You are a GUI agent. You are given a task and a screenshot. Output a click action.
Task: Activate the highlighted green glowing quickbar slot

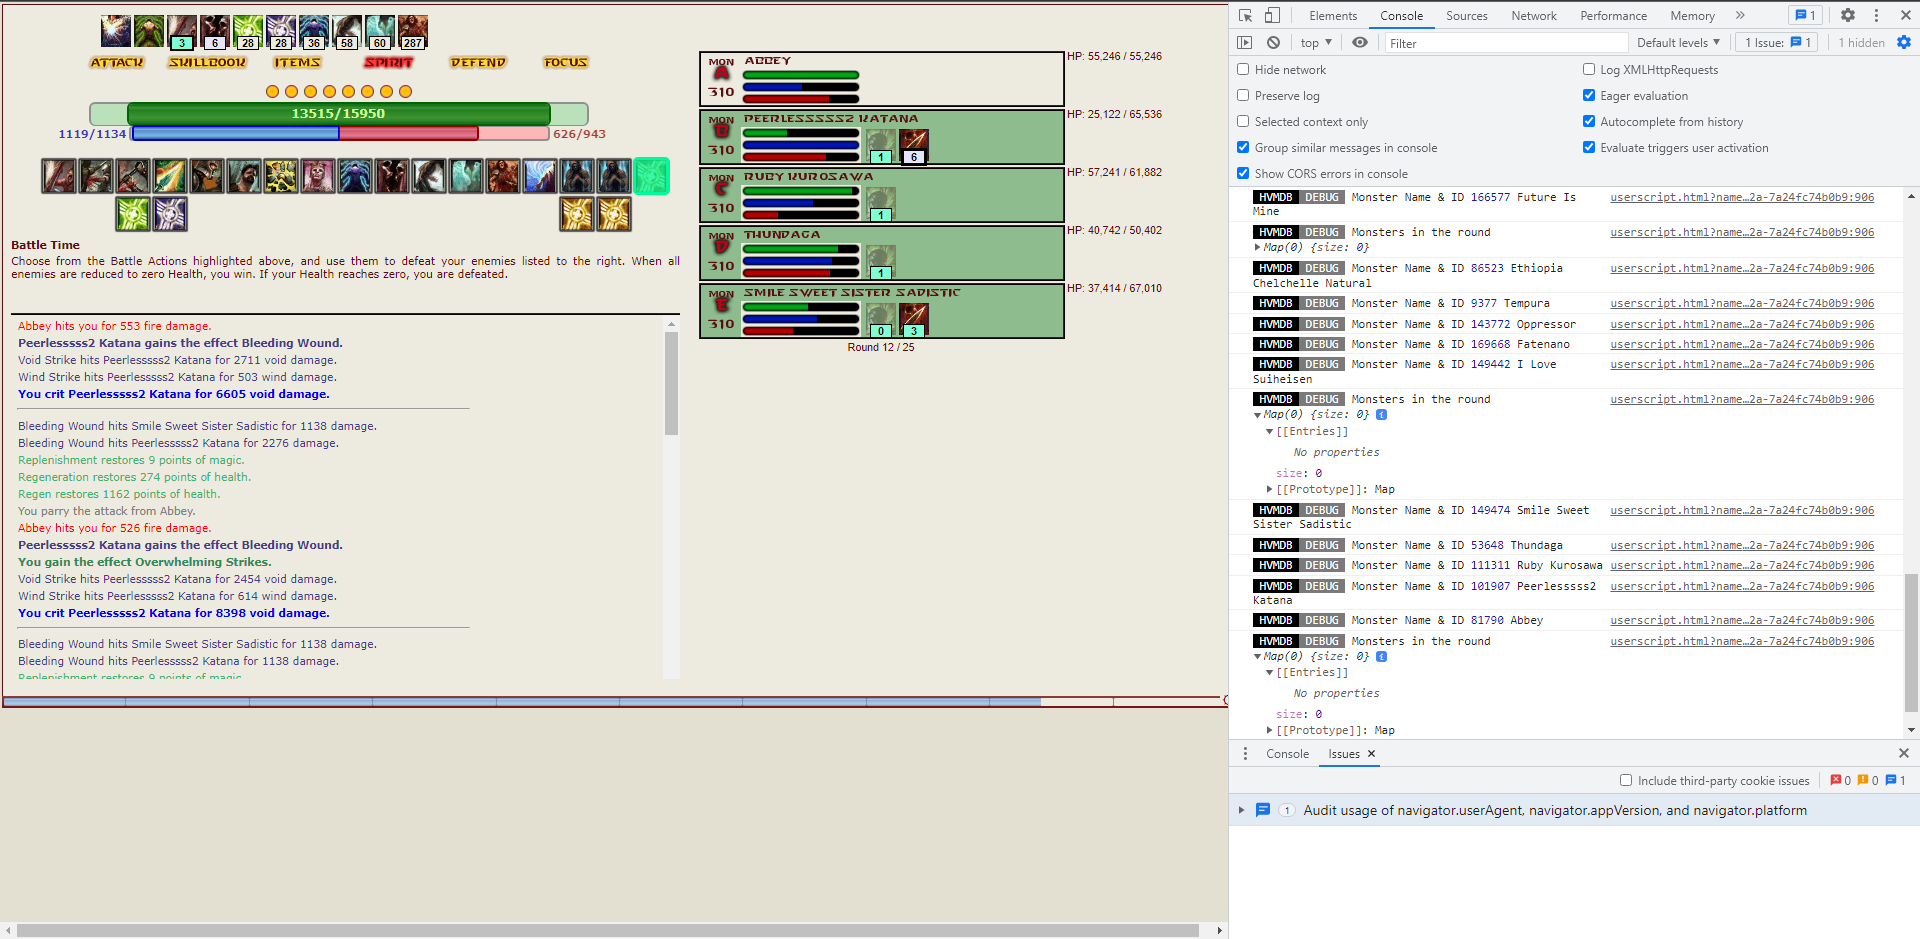651,176
